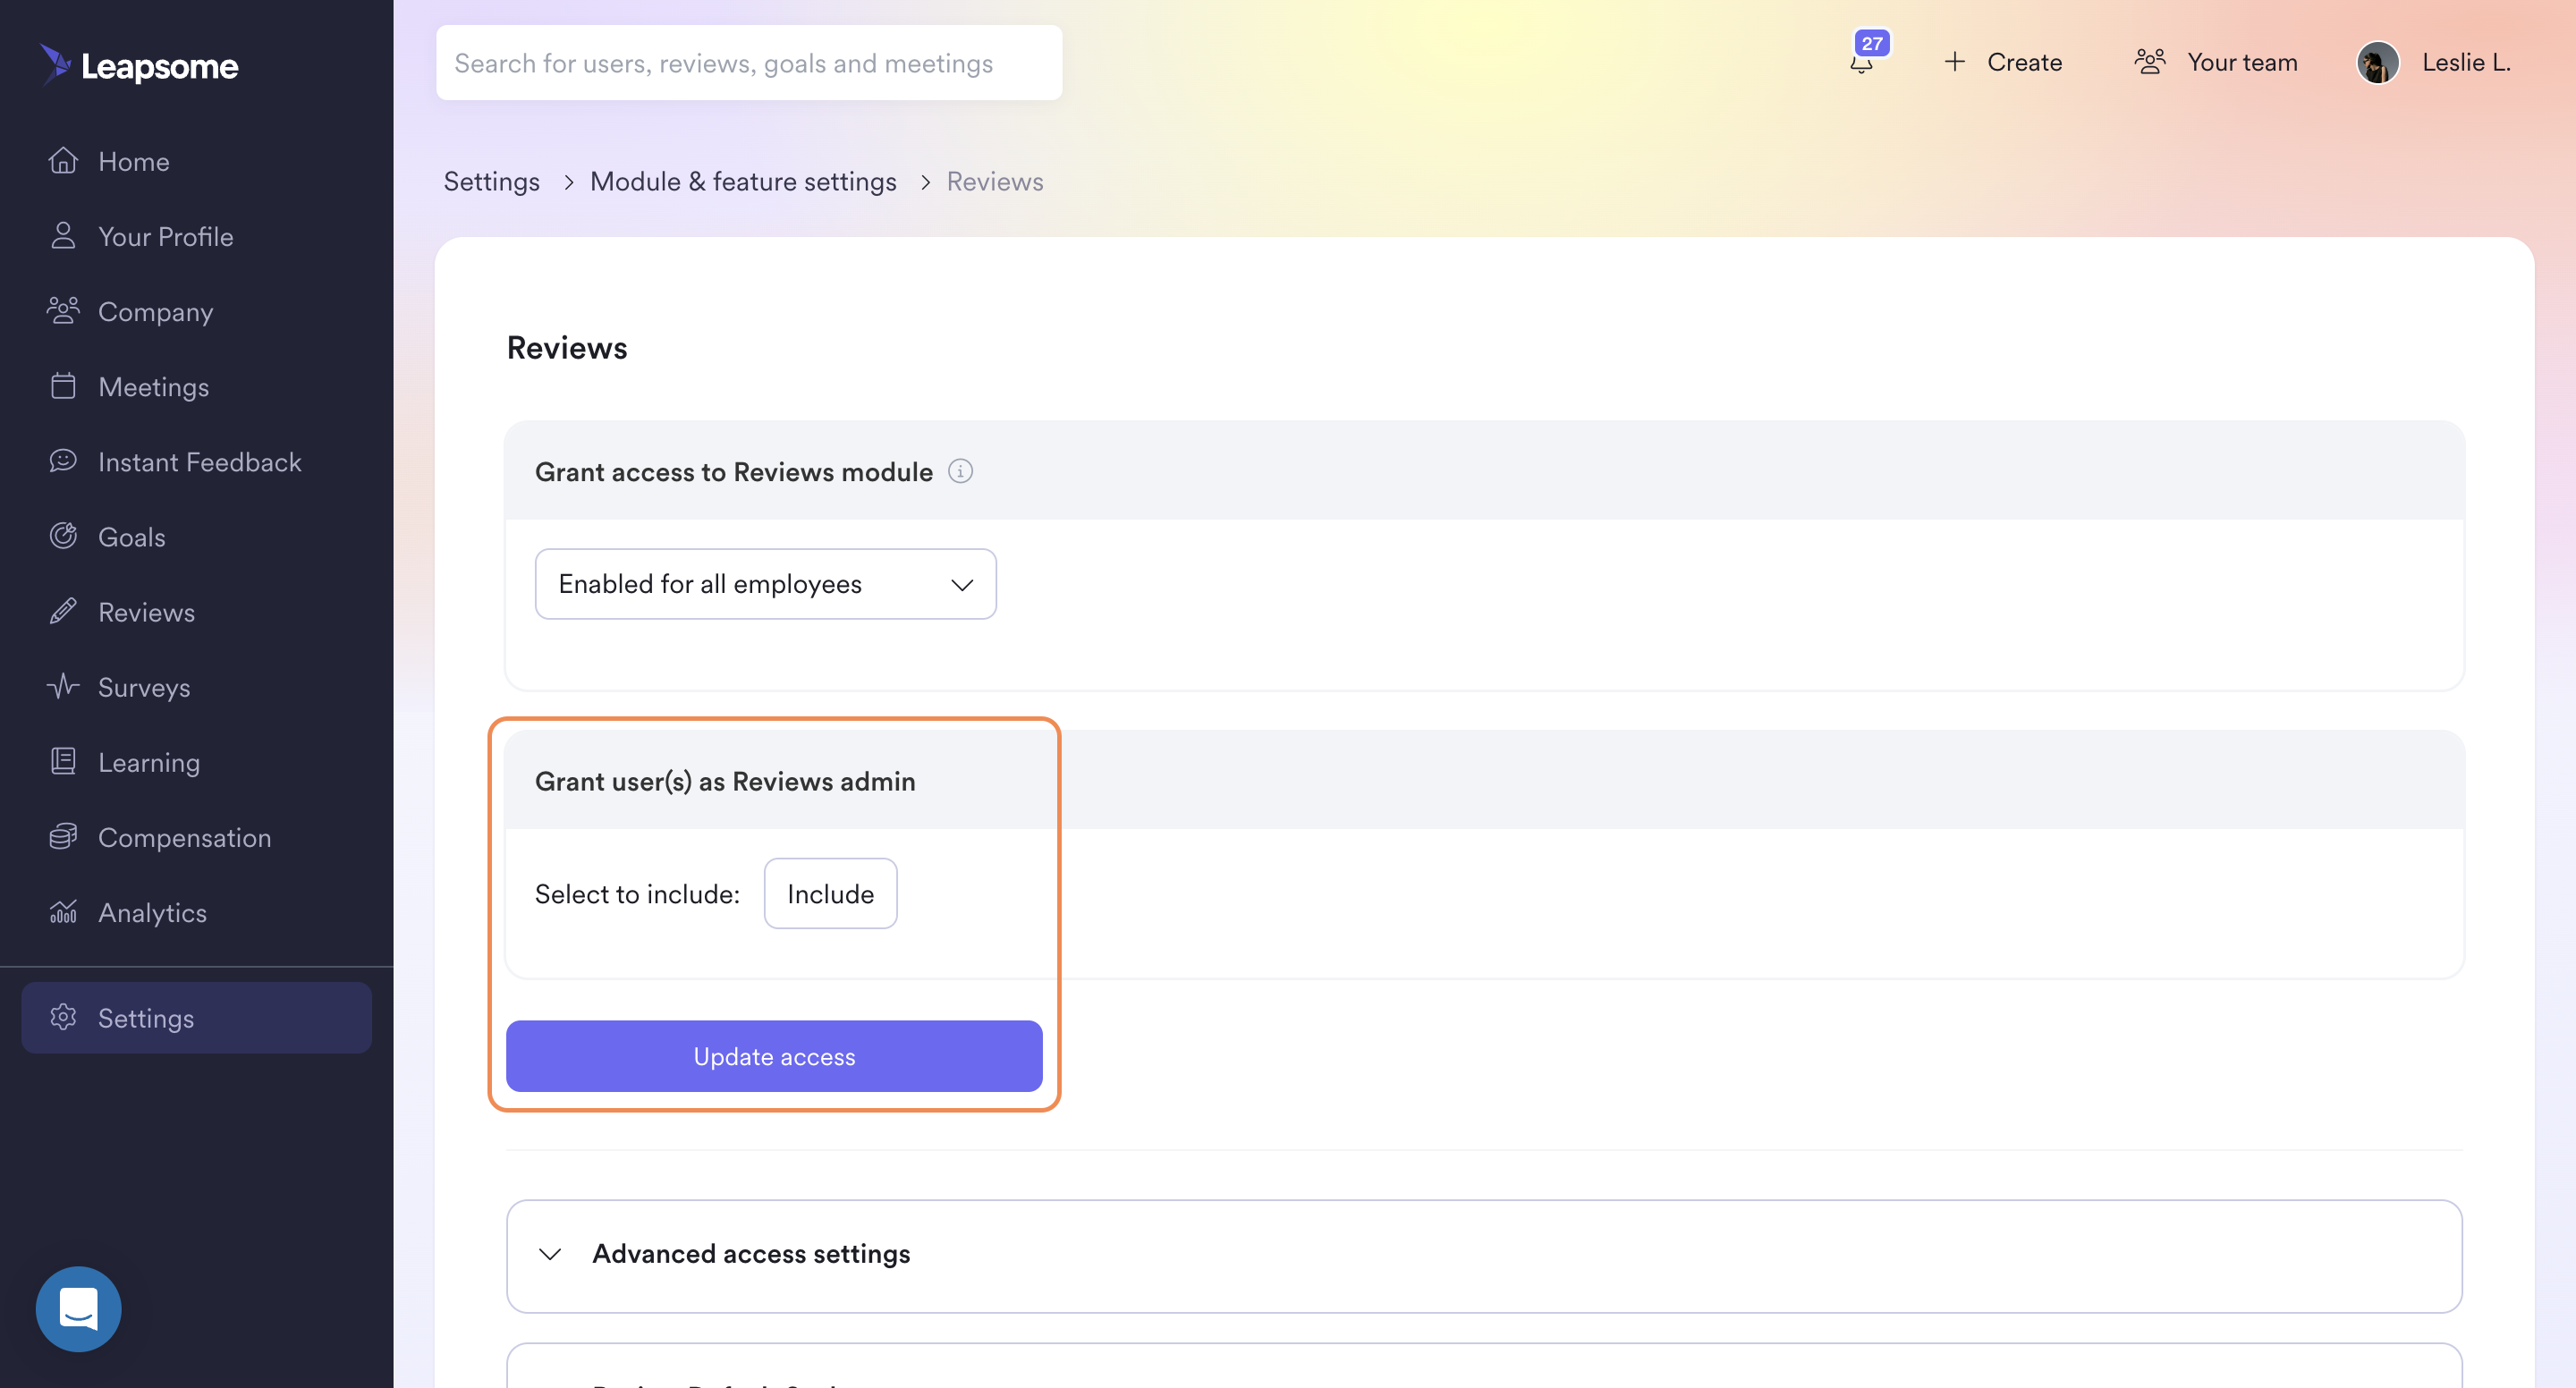Image resolution: width=2576 pixels, height=1388 pixels.
Task: Open 'Enabled for all employees' dropdown
Action: click(765, 584)
